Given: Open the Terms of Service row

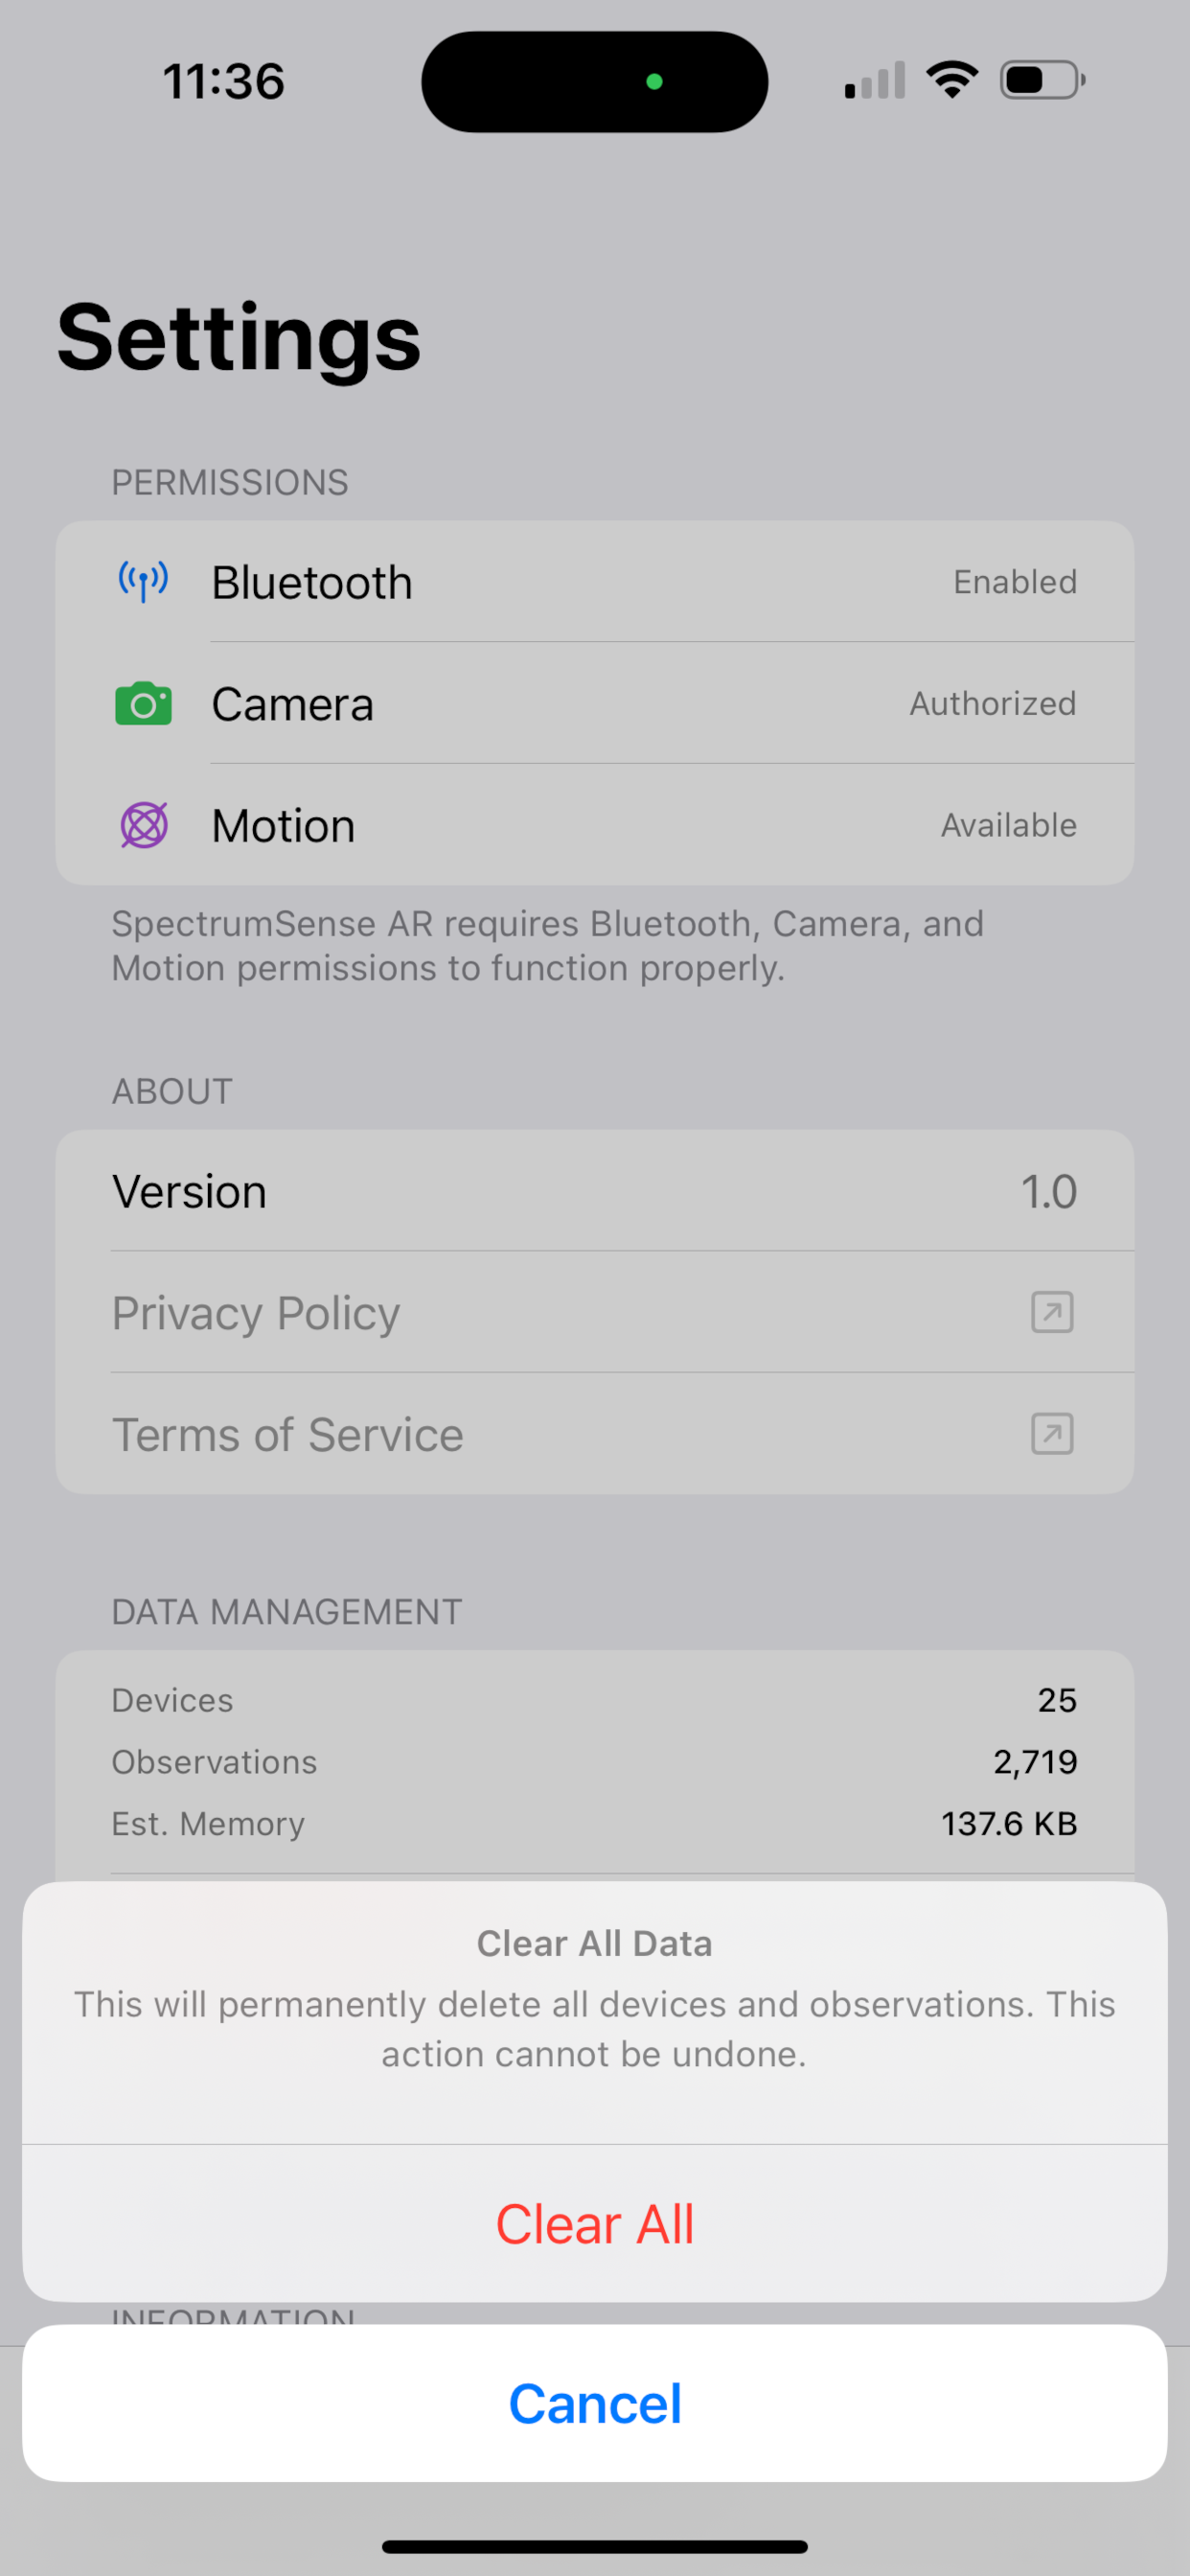Looking at the screenshot, I should click(x=595, y=1434).
